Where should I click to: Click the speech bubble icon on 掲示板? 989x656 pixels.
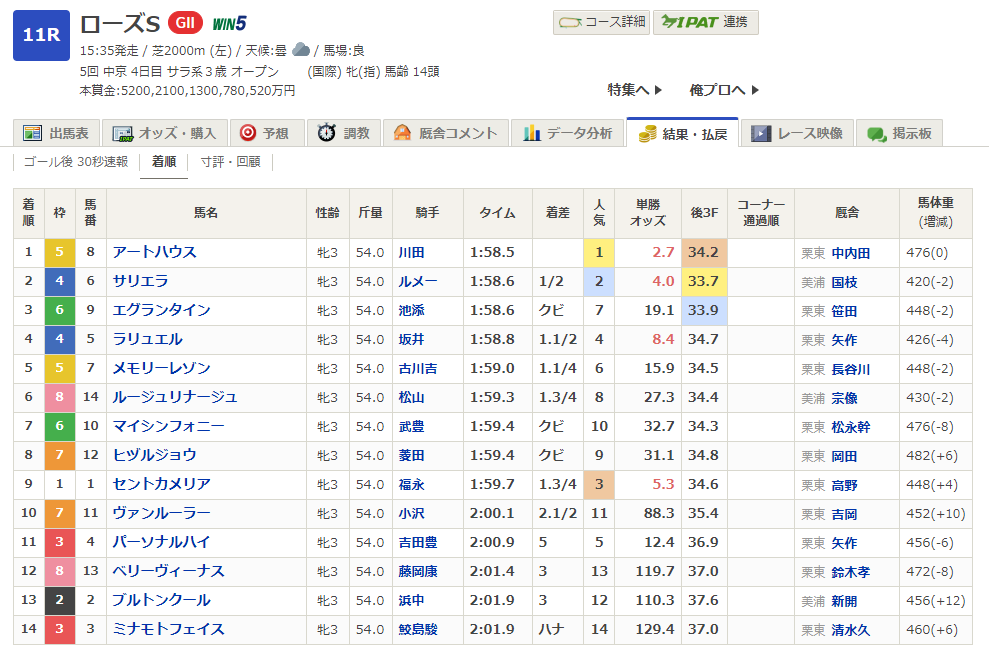click(x=877, y=134)
